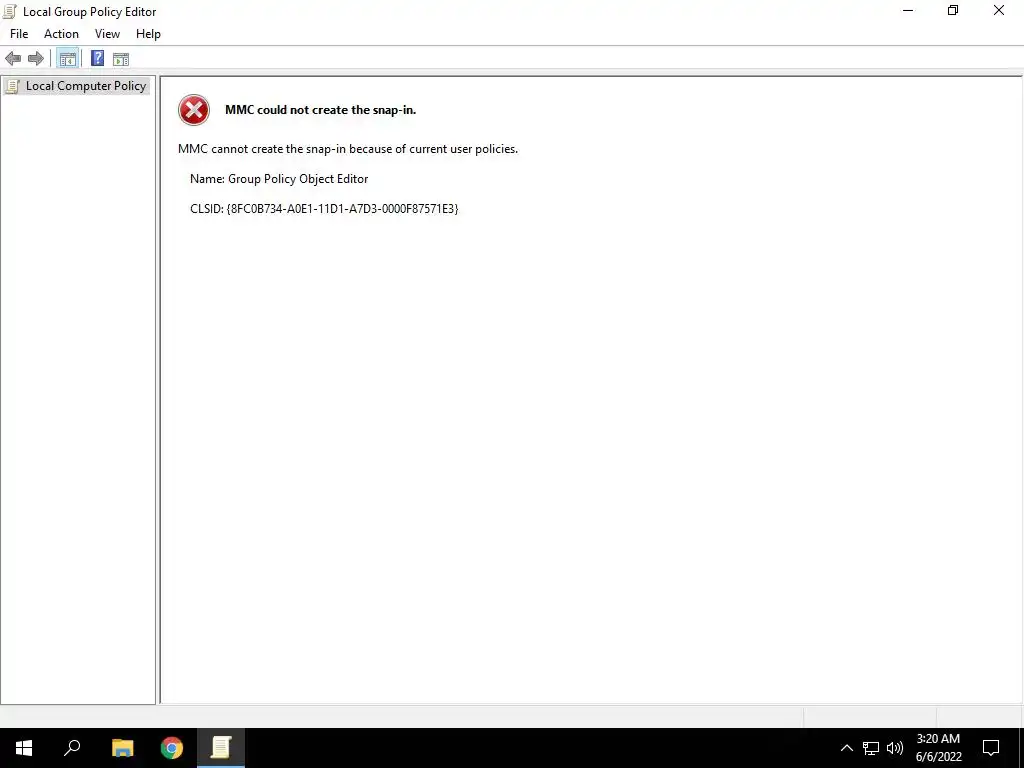
Task: Open taskbar Search
Action: pos(72,748)
